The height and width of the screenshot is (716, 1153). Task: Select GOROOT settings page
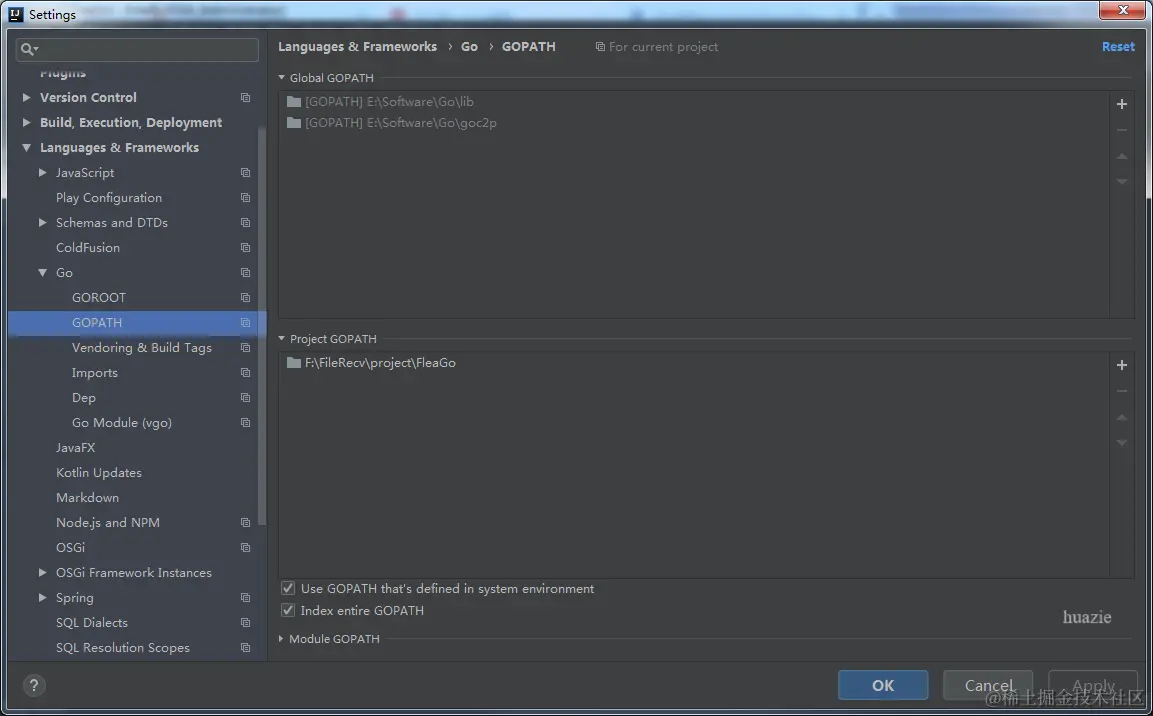pyautogui.click(x=99, y=298)
